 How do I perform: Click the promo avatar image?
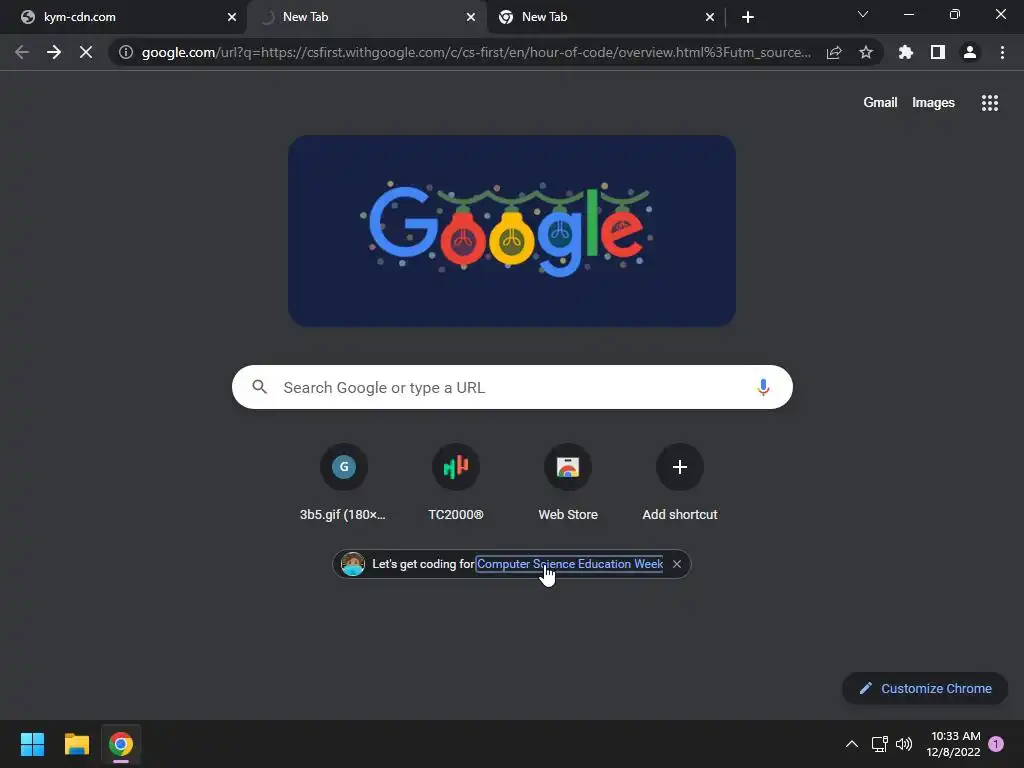[353, 564]
